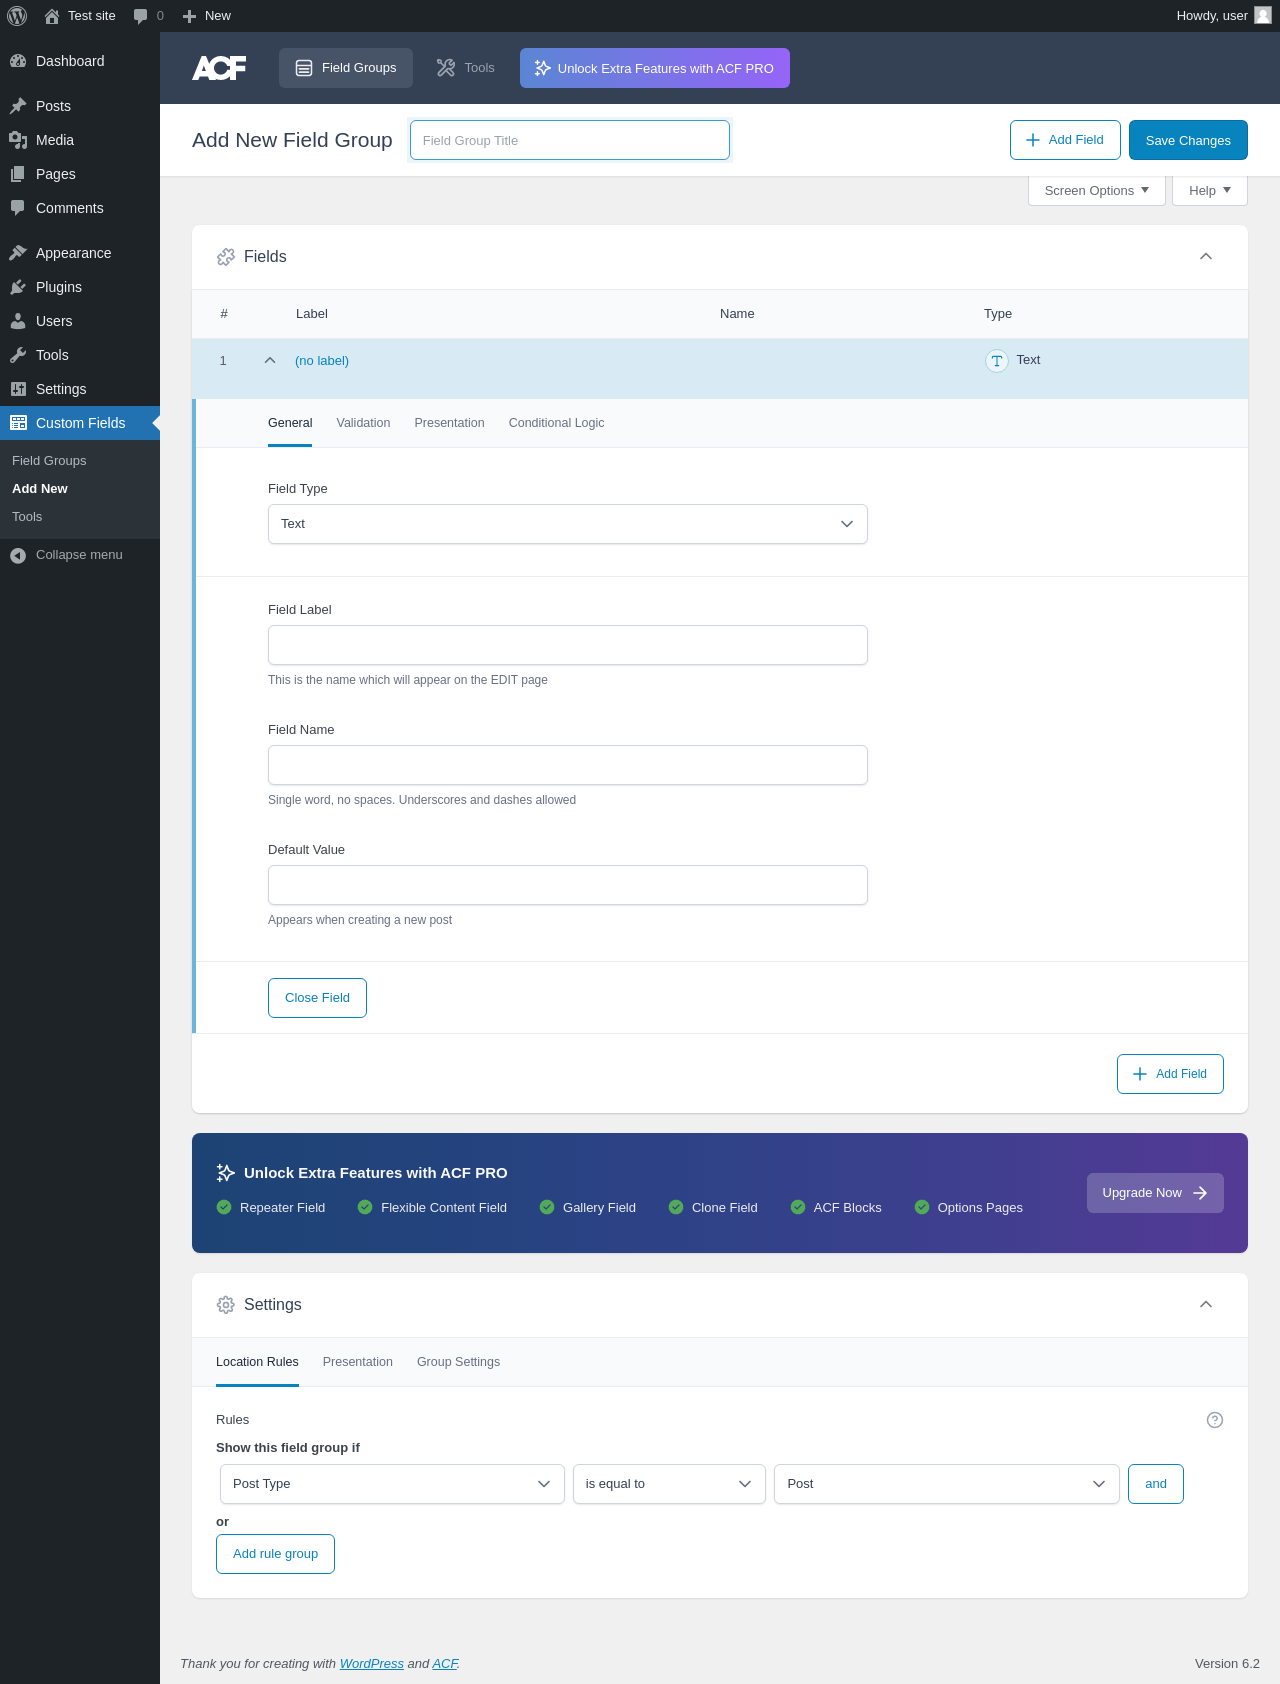
Task: Open the Field Type dropdown
Action: pyautogui.click(x=568, y=524)
